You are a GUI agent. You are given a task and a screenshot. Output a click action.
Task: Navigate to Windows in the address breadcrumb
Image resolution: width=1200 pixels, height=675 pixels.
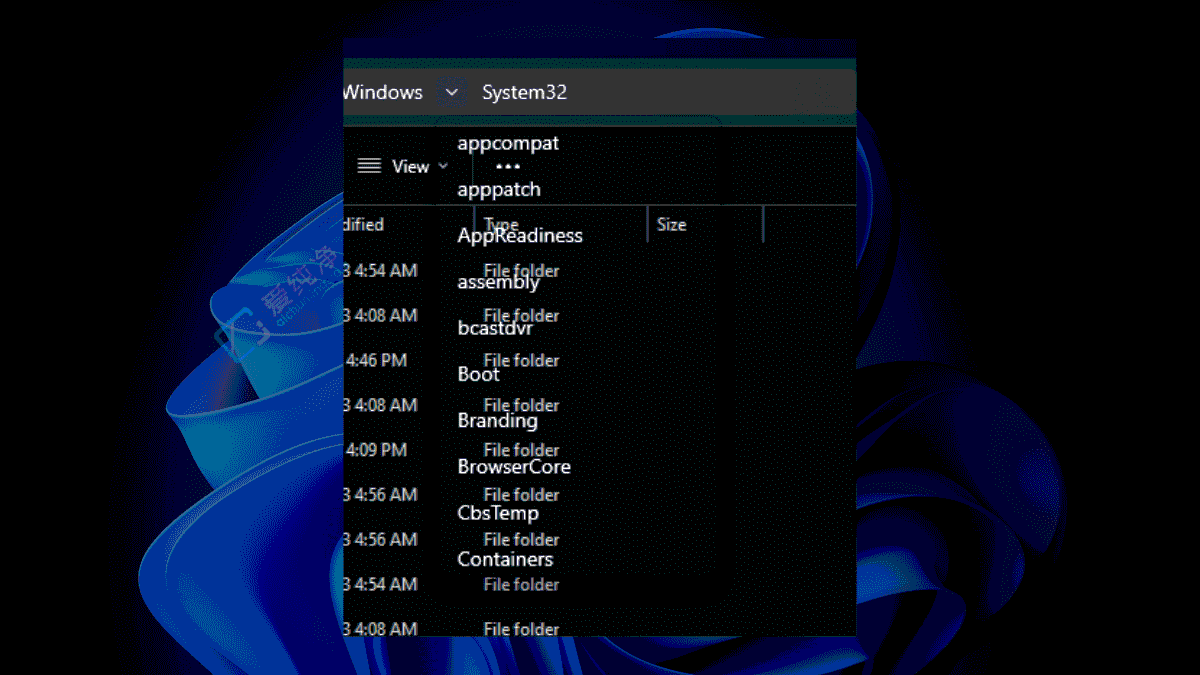[x=383, y=93]
